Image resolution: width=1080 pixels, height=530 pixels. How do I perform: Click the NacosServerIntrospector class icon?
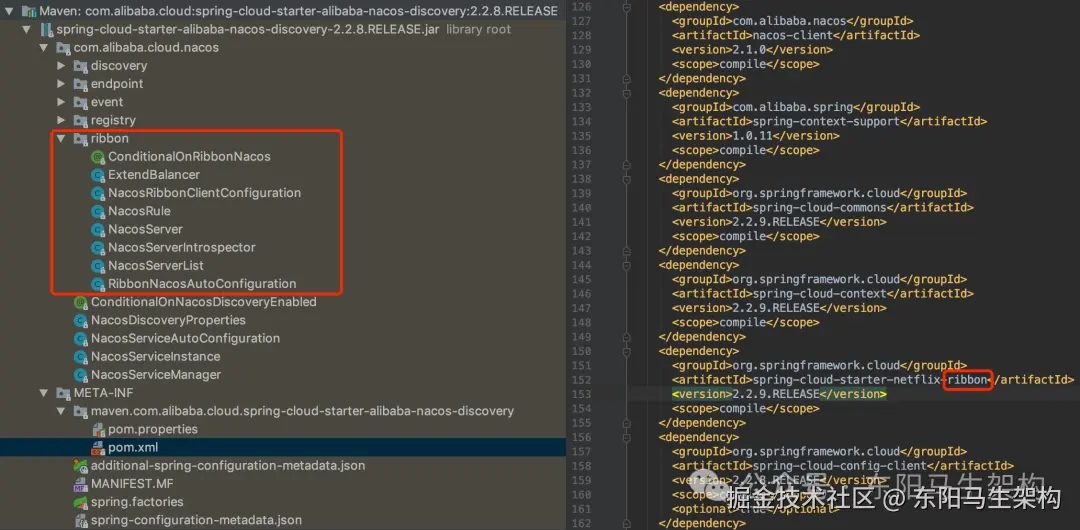[x=98, y=247]
